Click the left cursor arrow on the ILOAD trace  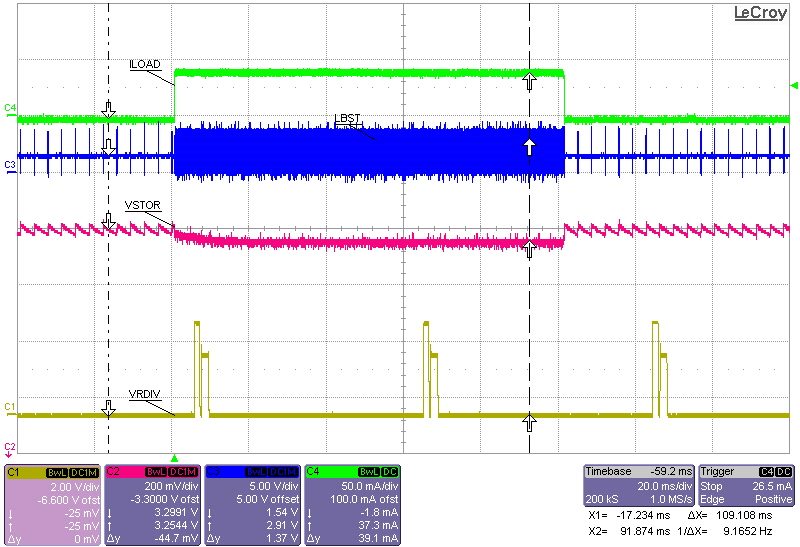[x=108, y=107]
